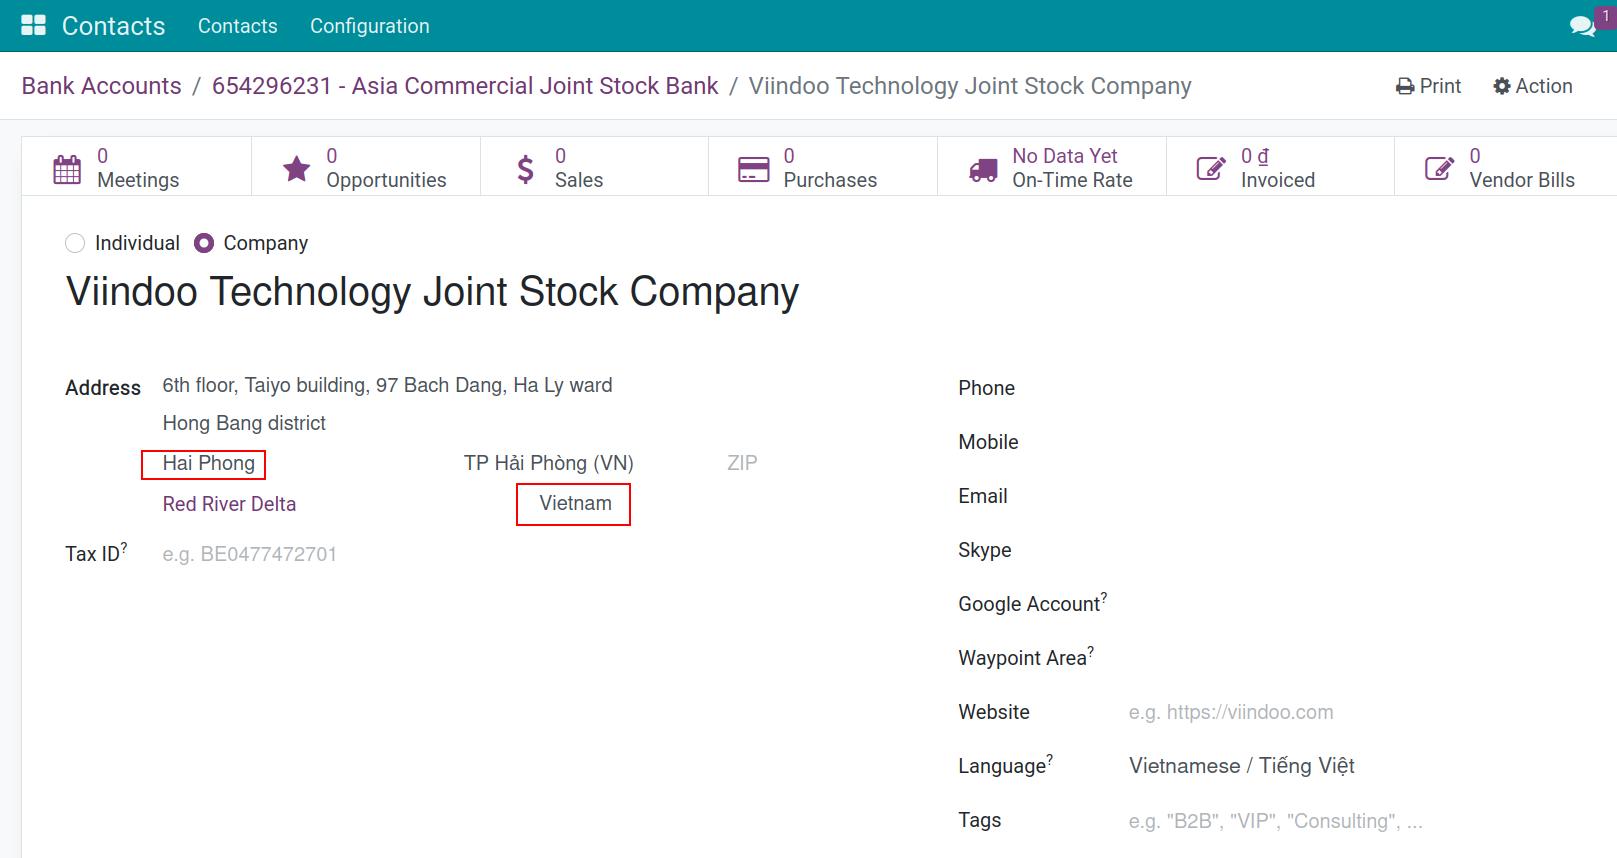Click the current record breadcrumb title

pyautogui.click(x=970, y=86)
